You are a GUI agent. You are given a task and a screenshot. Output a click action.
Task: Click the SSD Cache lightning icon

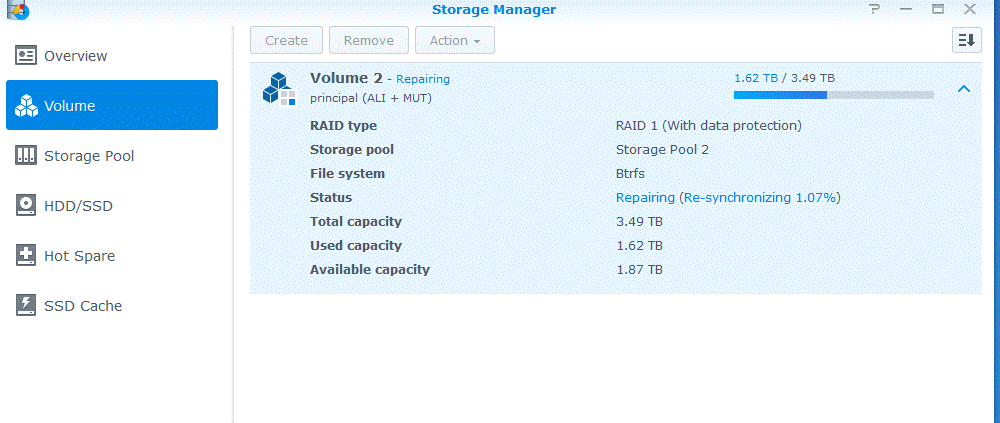coord(27,306)
